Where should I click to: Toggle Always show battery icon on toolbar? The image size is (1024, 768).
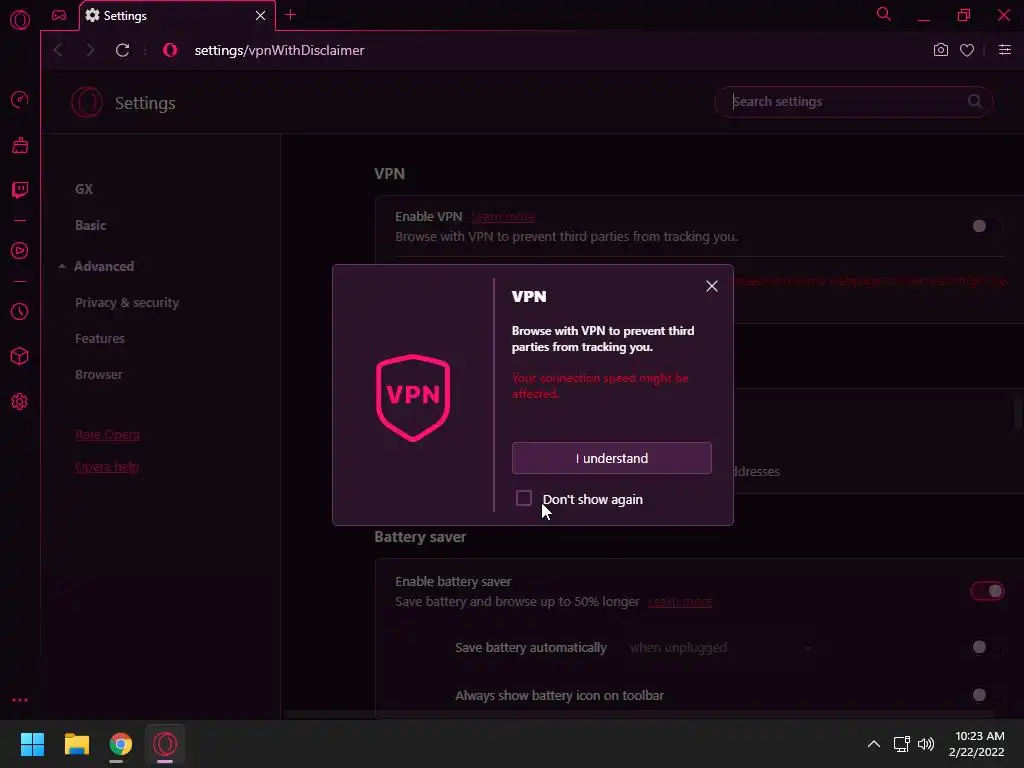point(985,695)
